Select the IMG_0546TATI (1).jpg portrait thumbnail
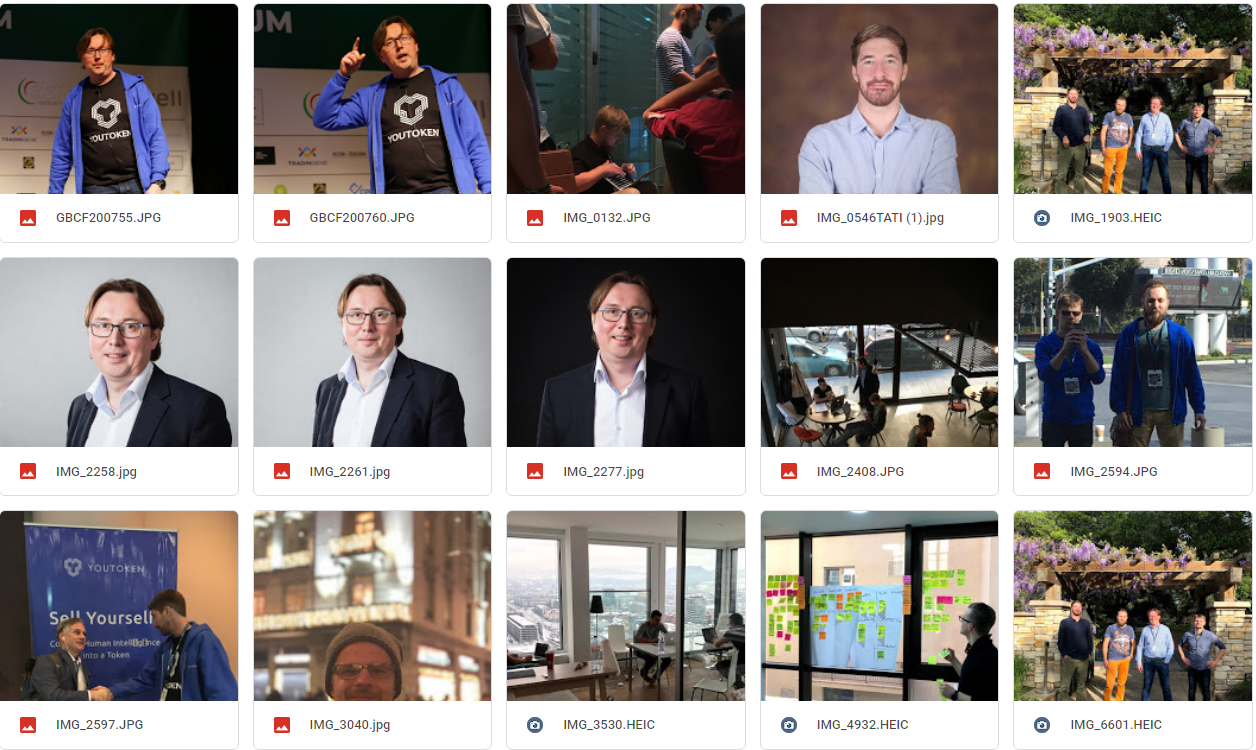This screenshot has width=1256, height=750. click(x=880, y=99)
